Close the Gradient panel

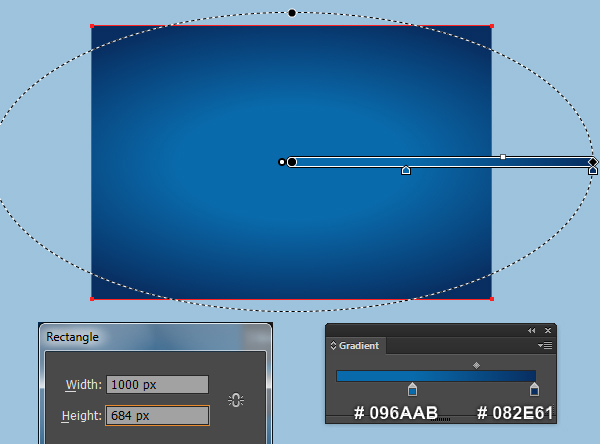coord(548,330)
